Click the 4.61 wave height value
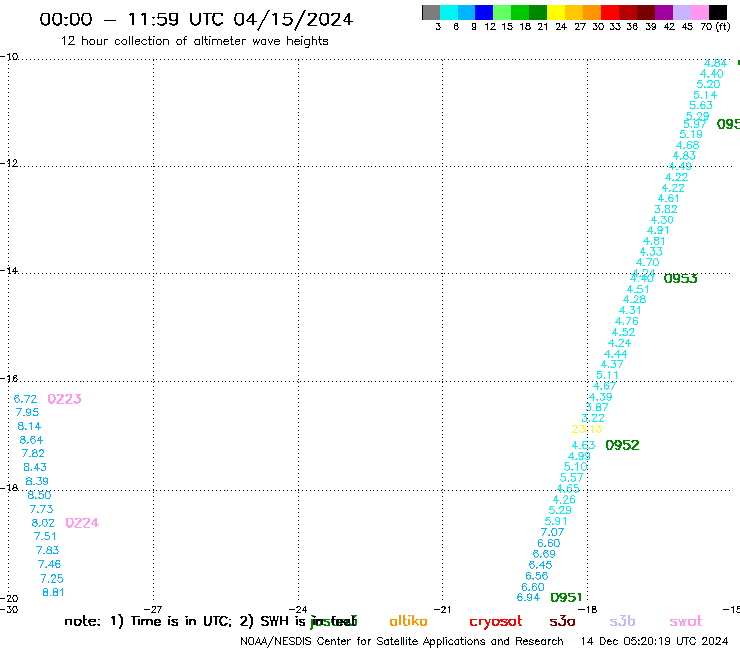 click(669, 199)
